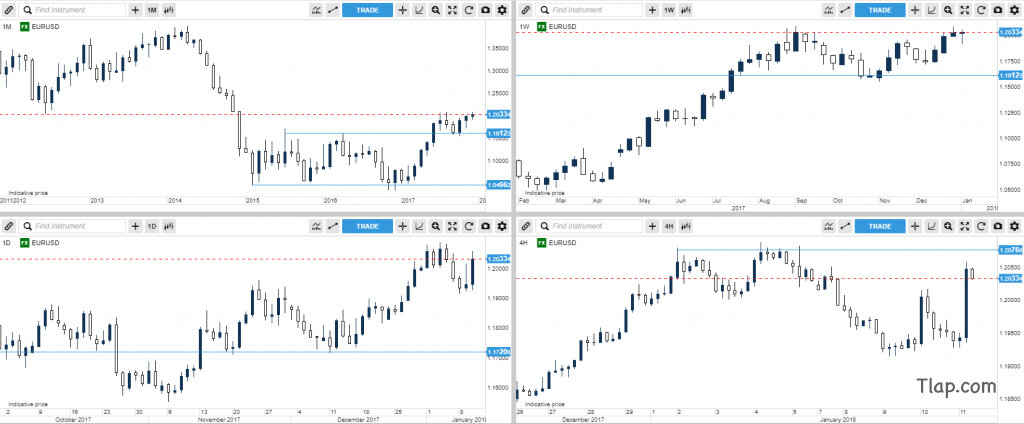Click the link icon in the 4H chart toolbar
The image size is (1024, 424).
526,226
